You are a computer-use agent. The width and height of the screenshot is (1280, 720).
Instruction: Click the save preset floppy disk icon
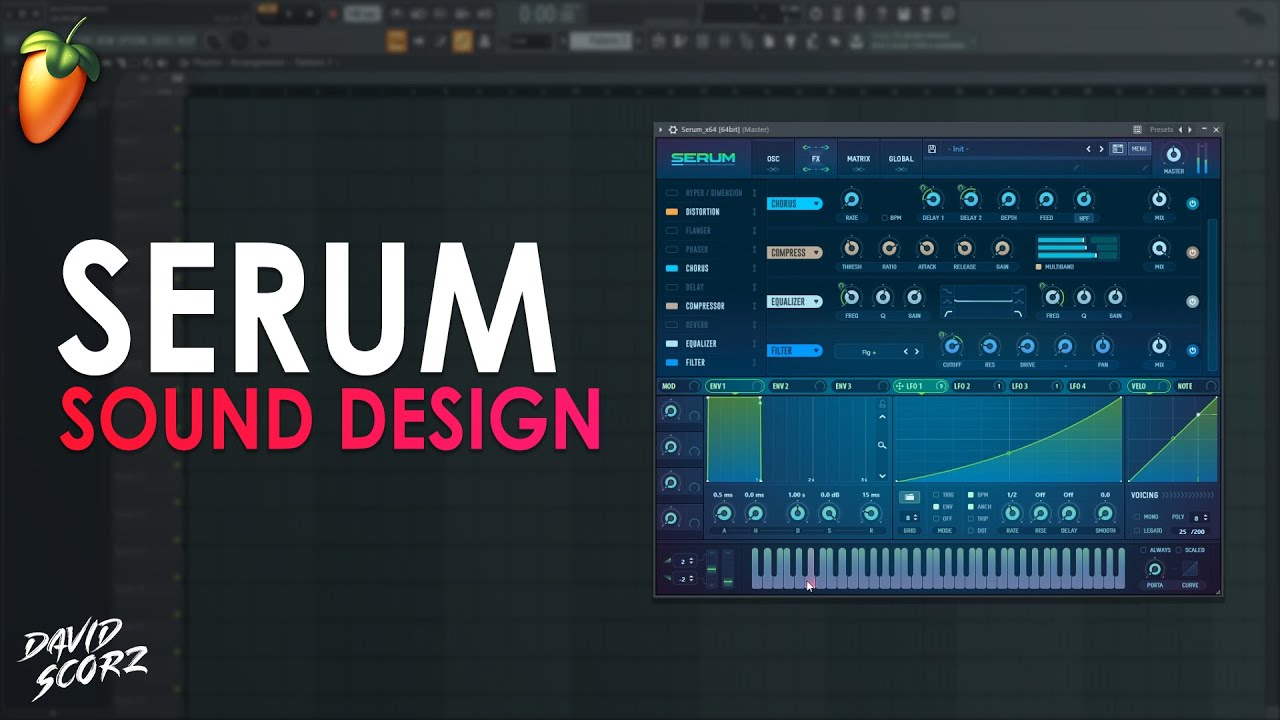tap(931, 149)
